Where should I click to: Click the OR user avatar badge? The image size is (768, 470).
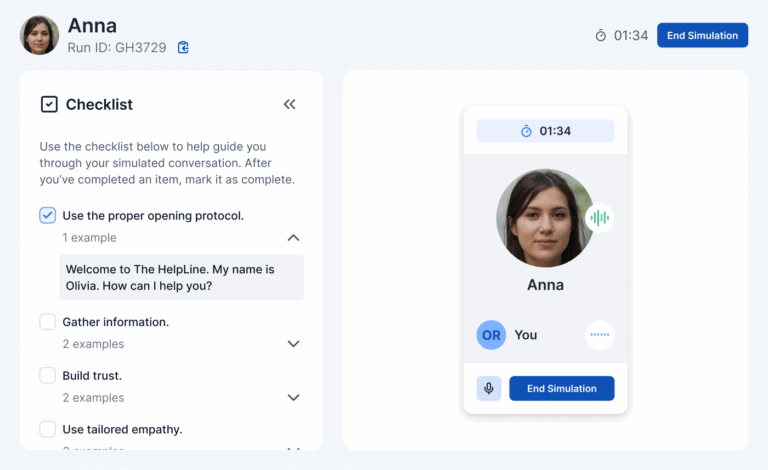click(491, 335)
